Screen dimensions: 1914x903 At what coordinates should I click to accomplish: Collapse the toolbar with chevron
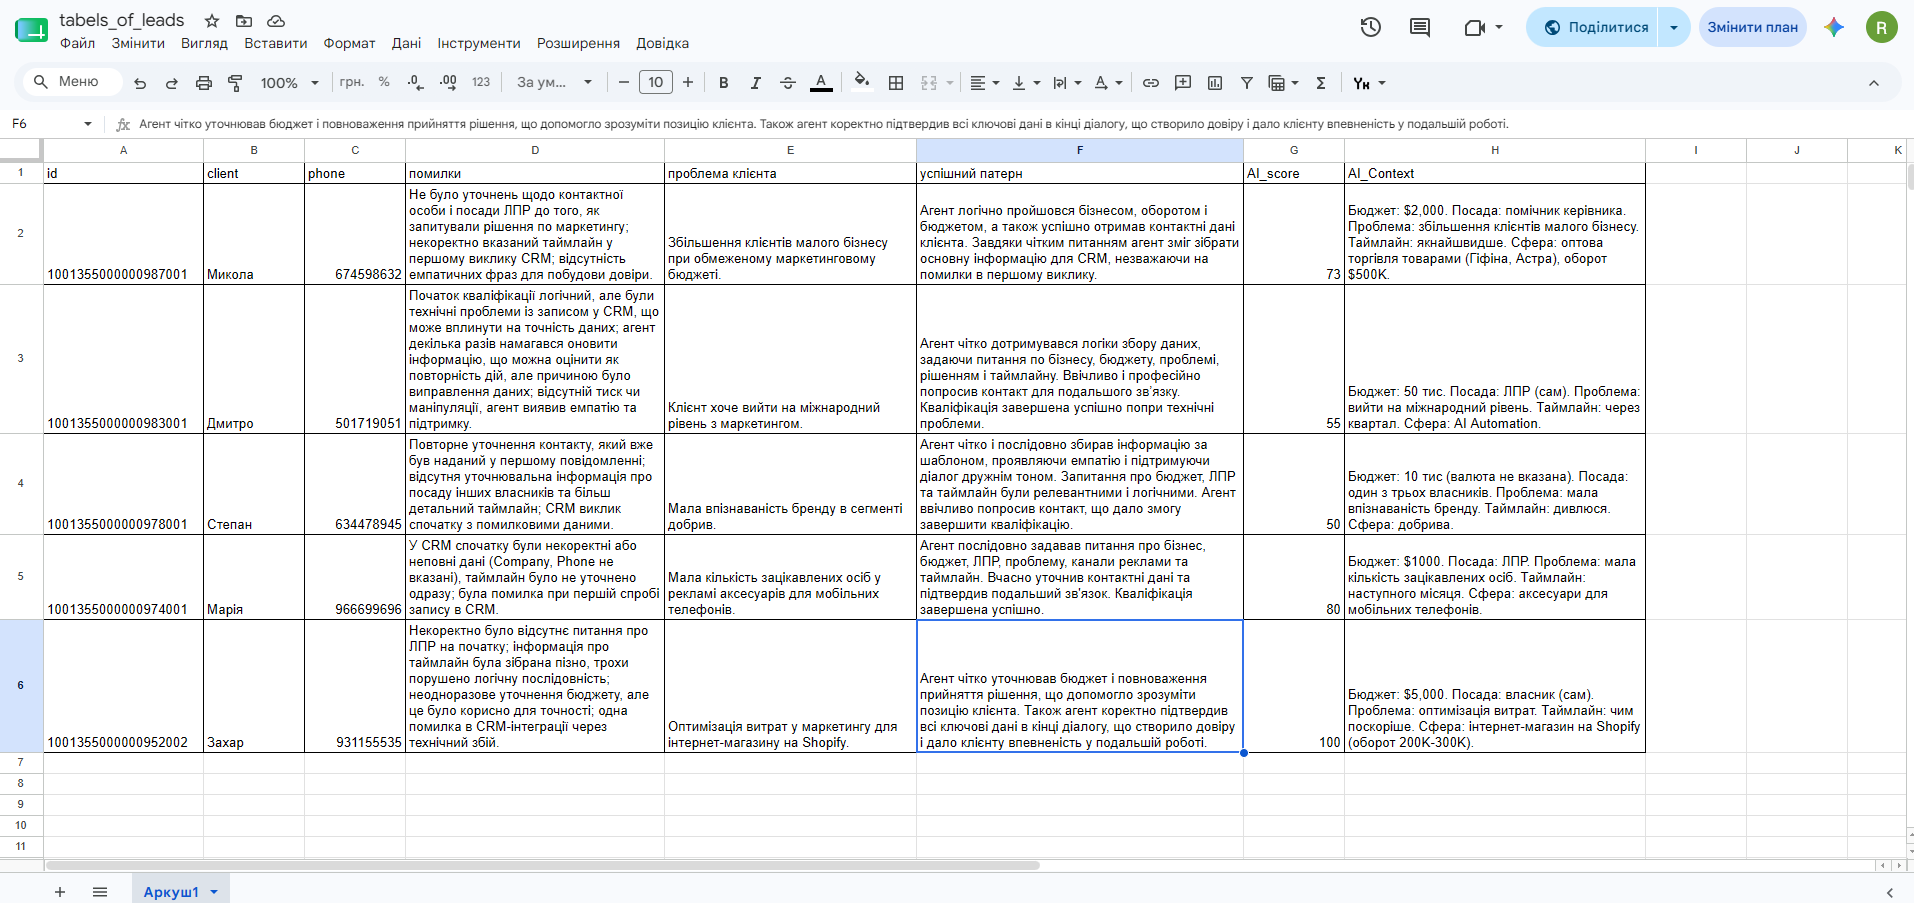coord(1874,83)
